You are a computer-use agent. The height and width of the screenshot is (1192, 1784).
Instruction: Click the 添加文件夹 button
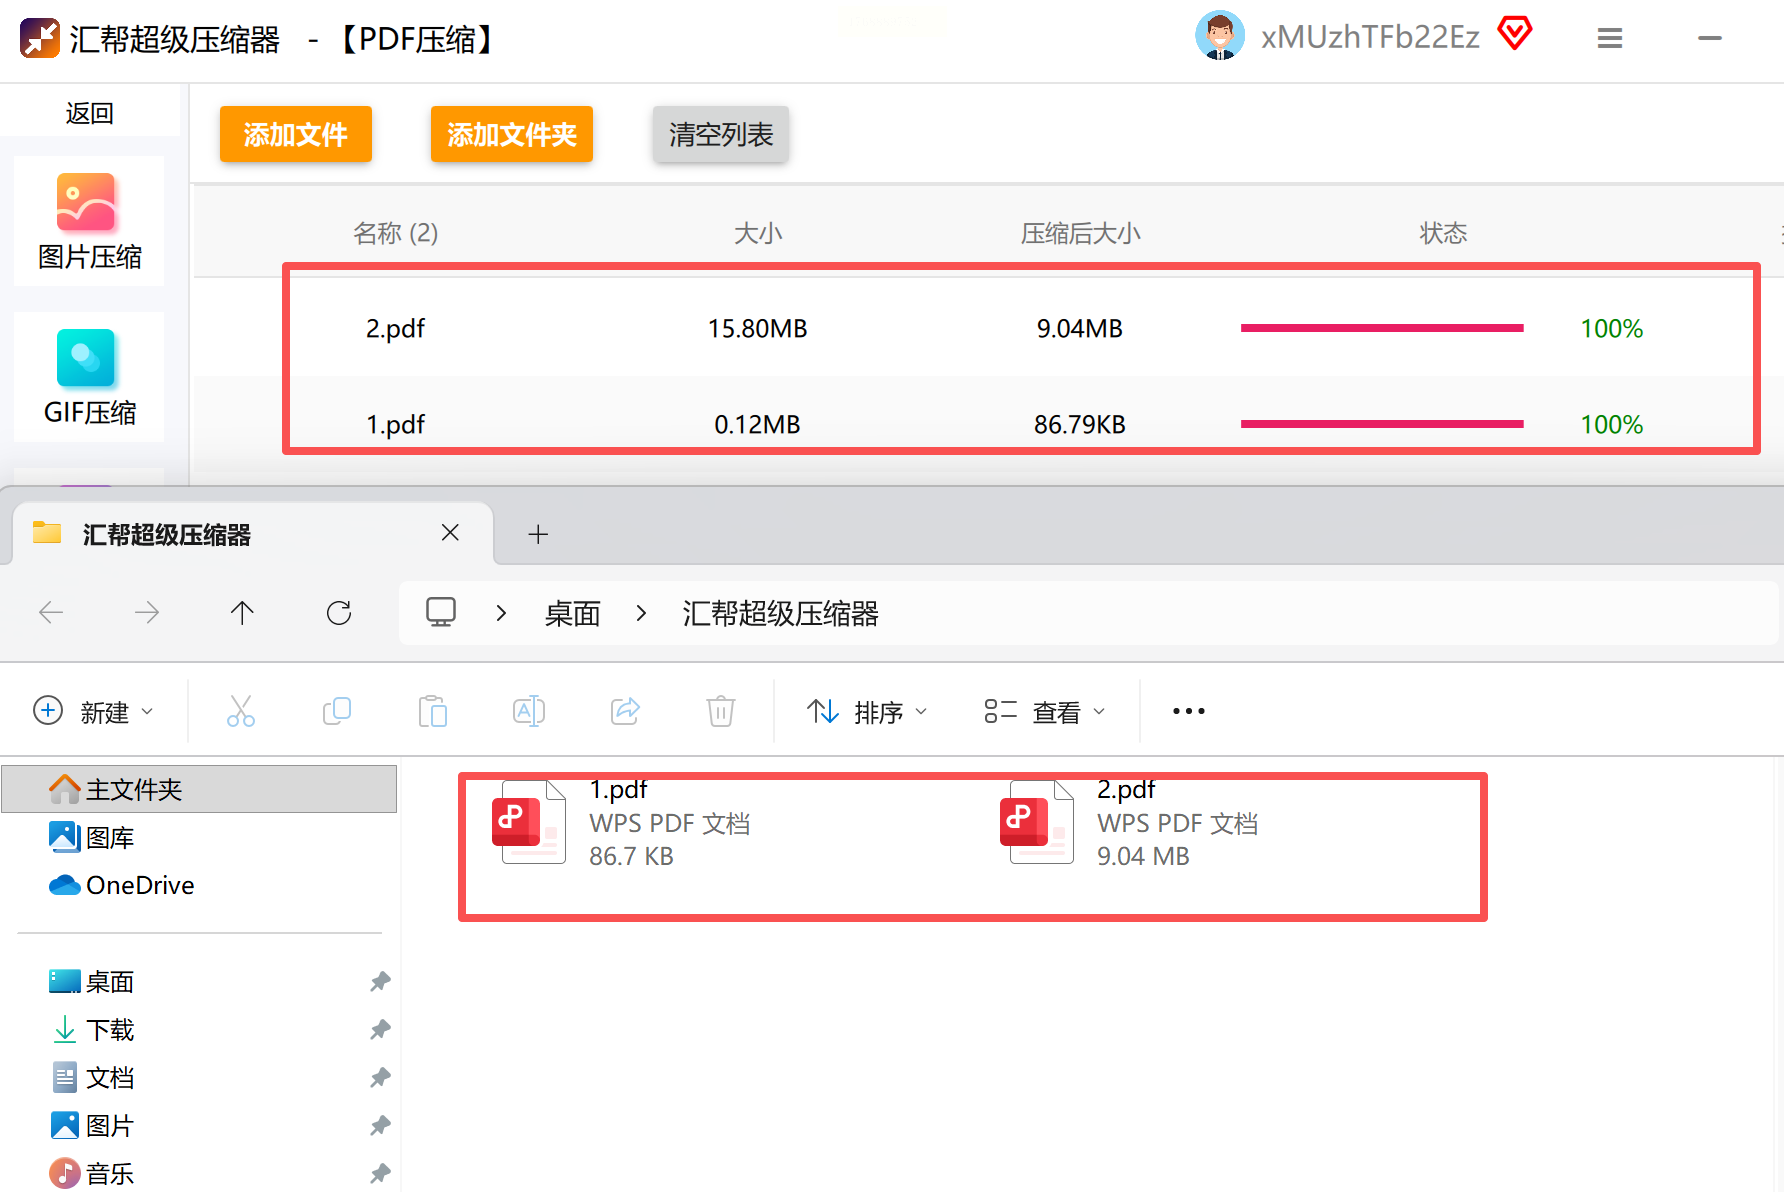(x=512, y=134)
